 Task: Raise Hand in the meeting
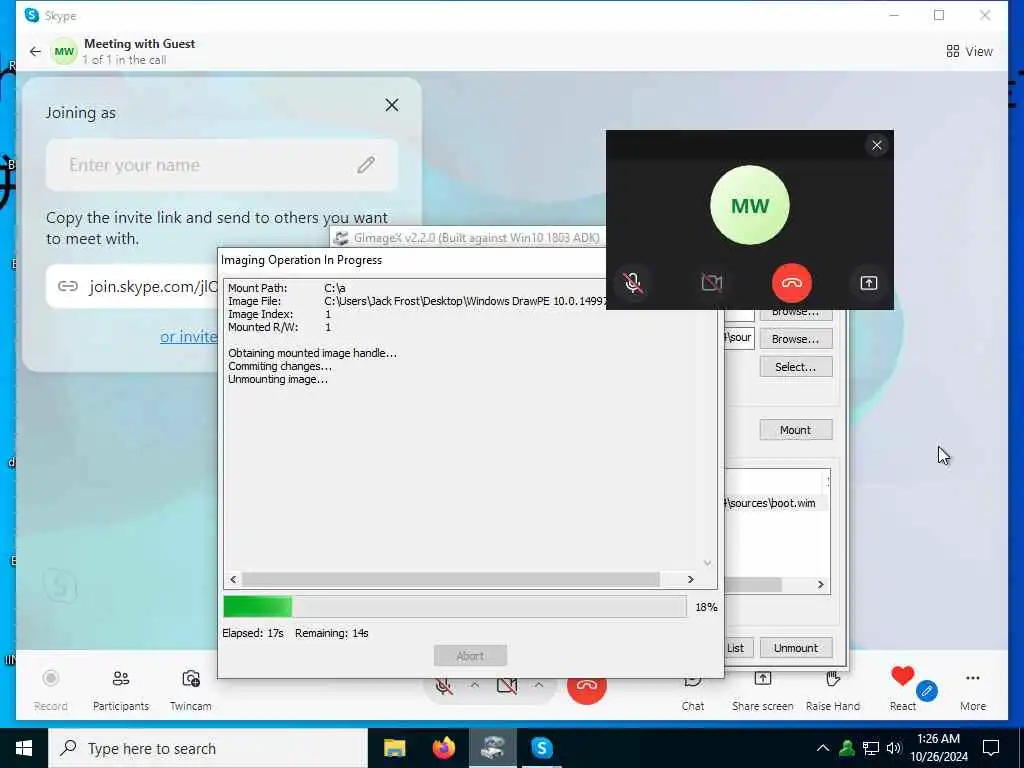point(833,691)
